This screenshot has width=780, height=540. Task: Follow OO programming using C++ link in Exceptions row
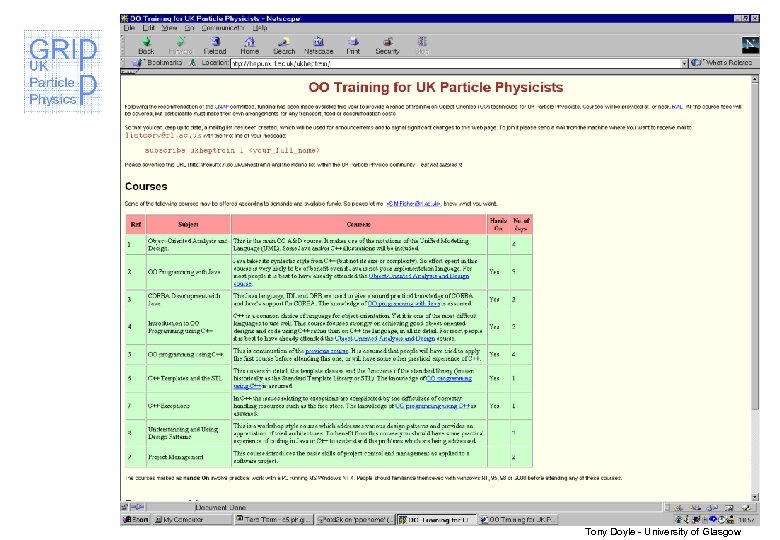pyautogui.click(x=432, y=406)
